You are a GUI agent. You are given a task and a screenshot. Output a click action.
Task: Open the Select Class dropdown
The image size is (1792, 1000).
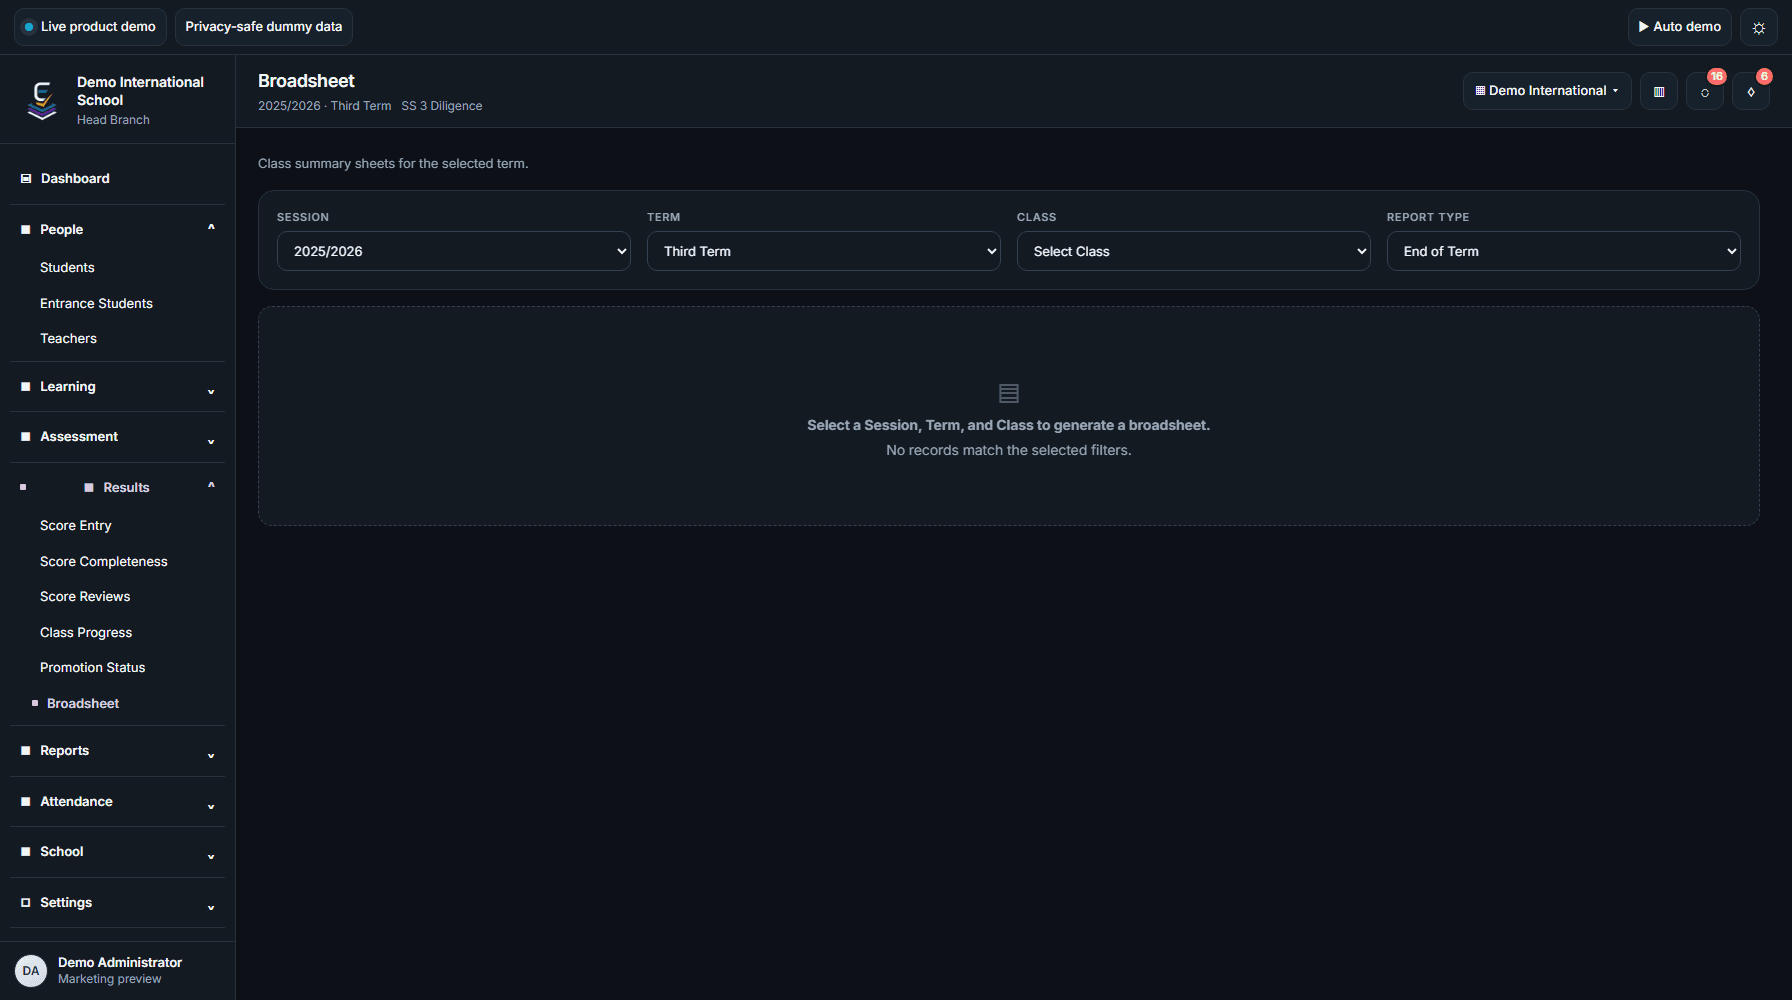click(x=1194, y=251)
